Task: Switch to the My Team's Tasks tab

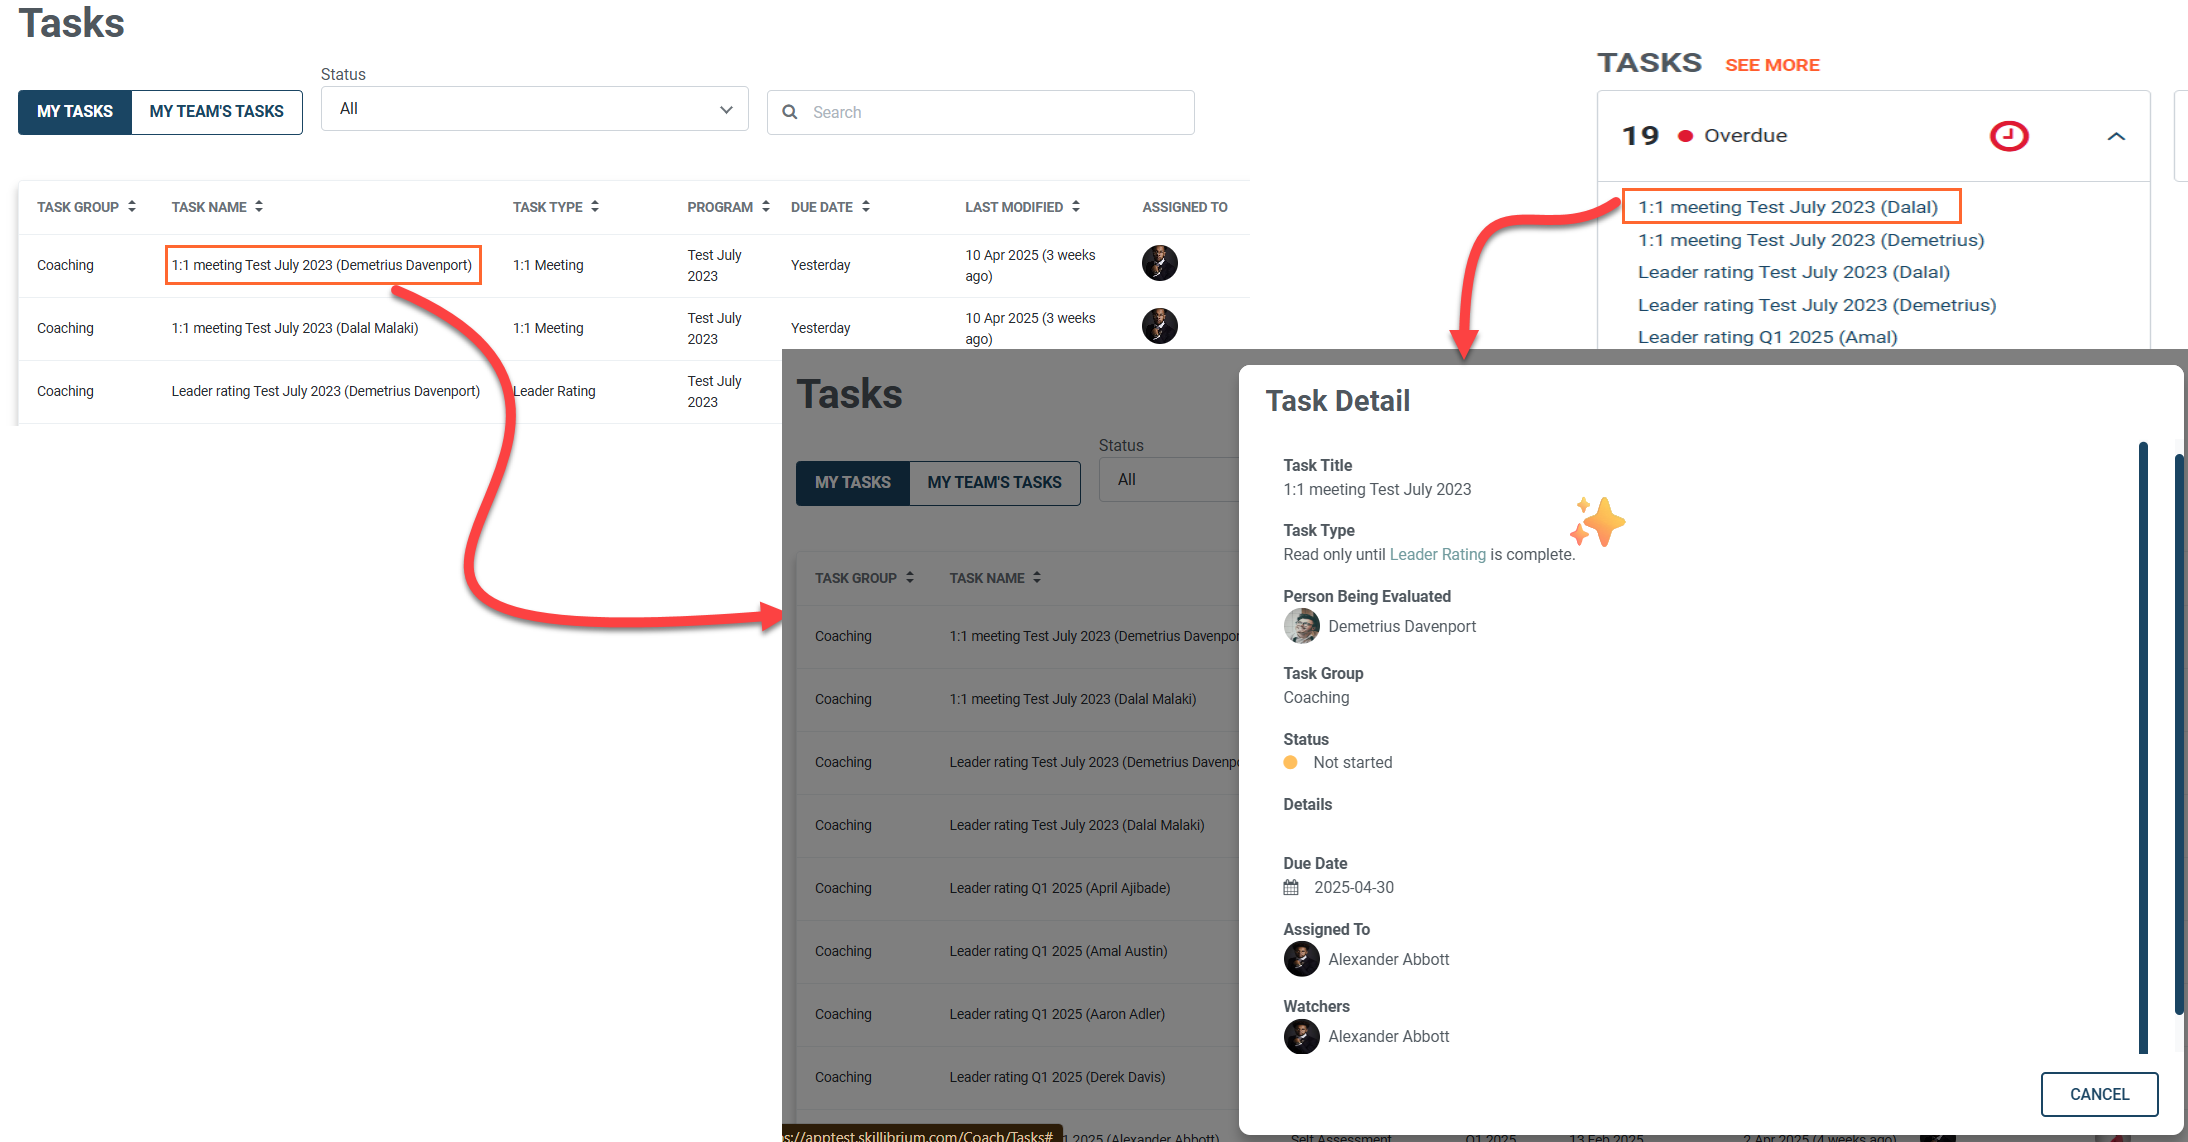Action: [x=216, y=112]
